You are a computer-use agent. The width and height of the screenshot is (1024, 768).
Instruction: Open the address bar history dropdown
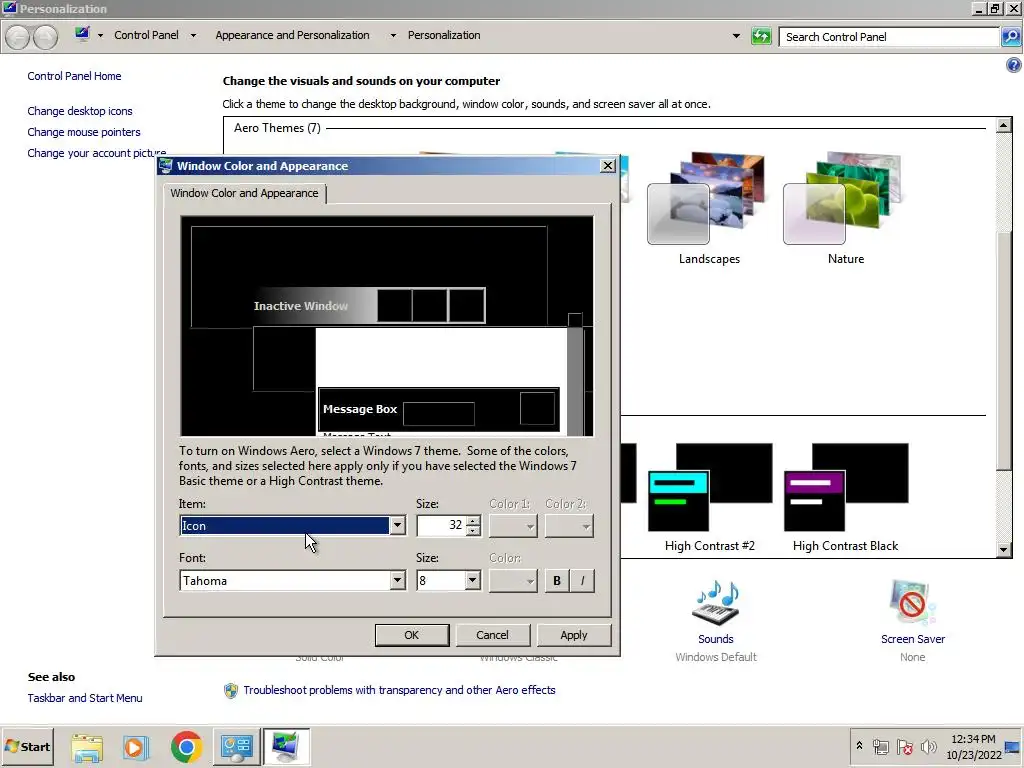[736, 36]
